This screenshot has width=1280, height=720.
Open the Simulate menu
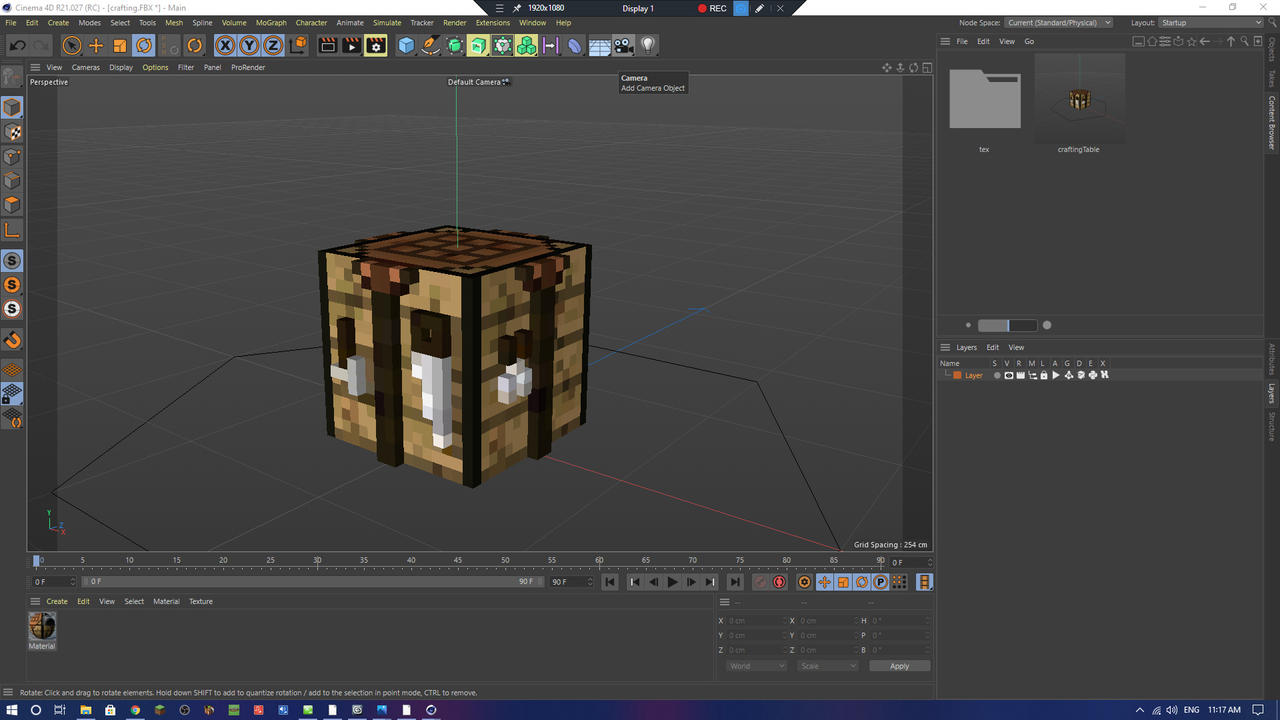[x=387, y=22]
